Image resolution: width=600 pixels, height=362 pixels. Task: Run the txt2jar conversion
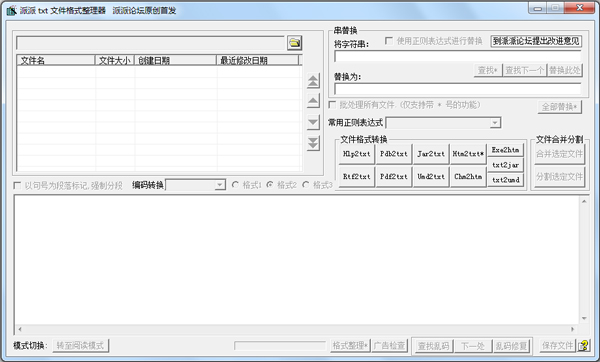505,165
